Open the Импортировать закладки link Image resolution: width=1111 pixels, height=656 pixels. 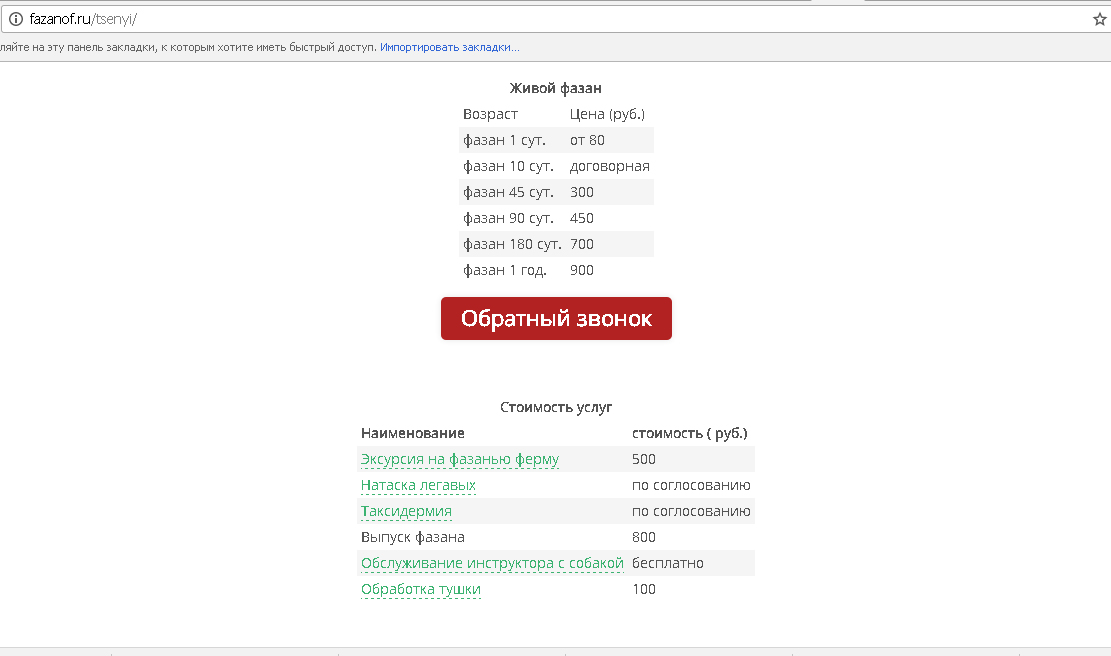click(449, 47)
